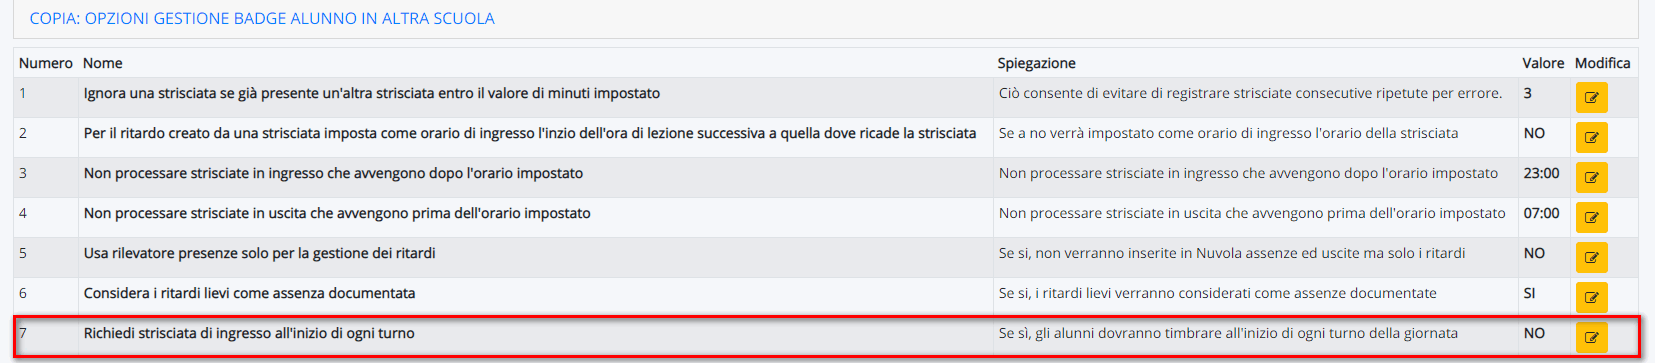The image size is (1655, 363).
Task: Click the 'Modifica' column header
Action: (x=1603, y=63)
